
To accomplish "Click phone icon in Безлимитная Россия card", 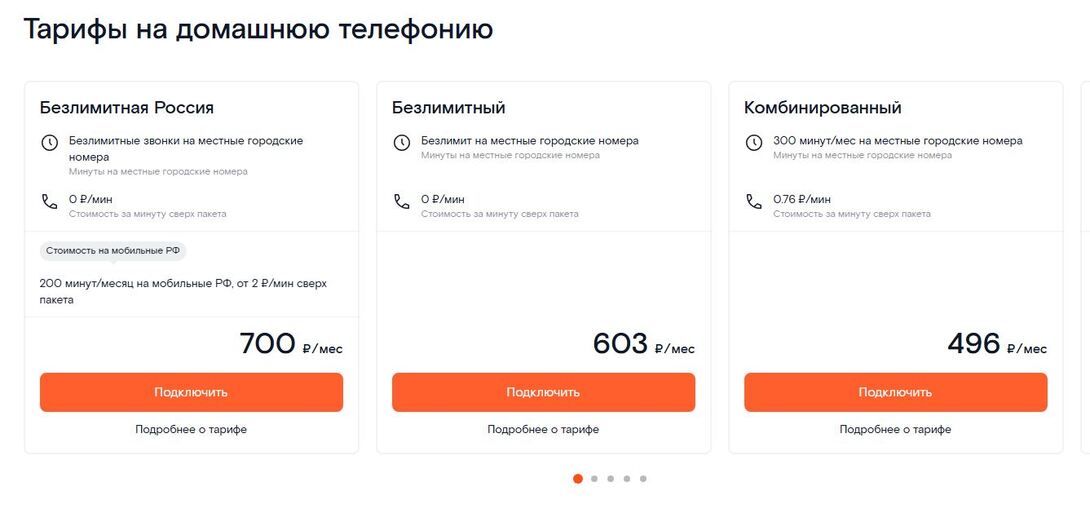I will pos(49,202).
